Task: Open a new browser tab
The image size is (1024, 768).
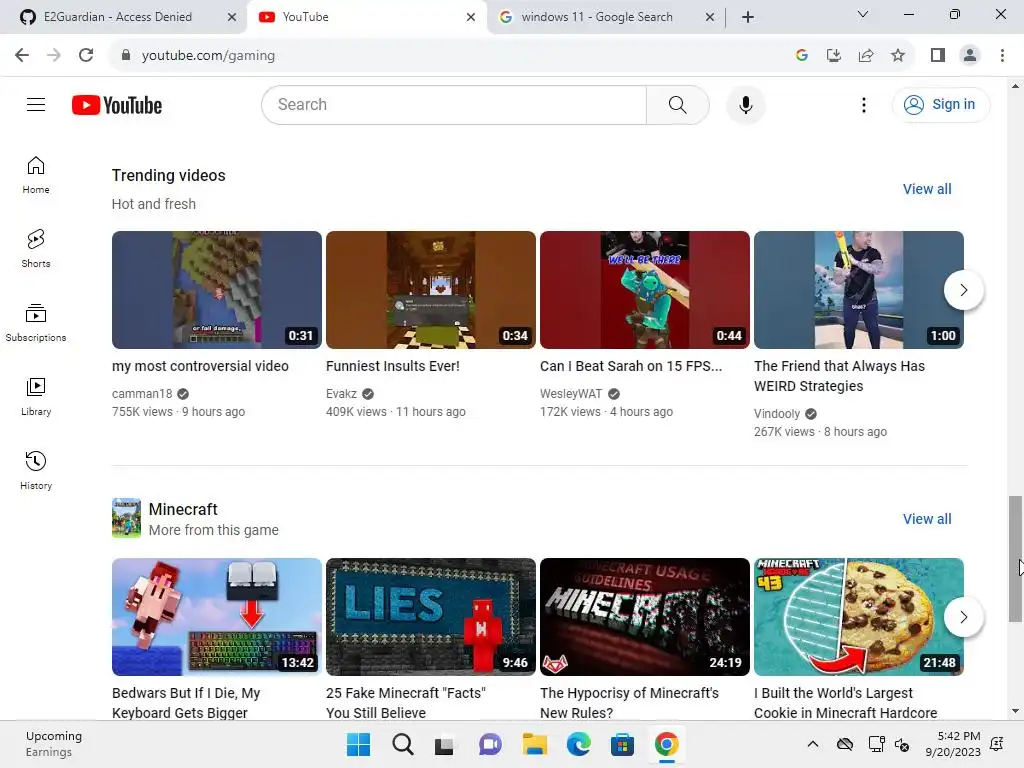Action: point(748,17)
